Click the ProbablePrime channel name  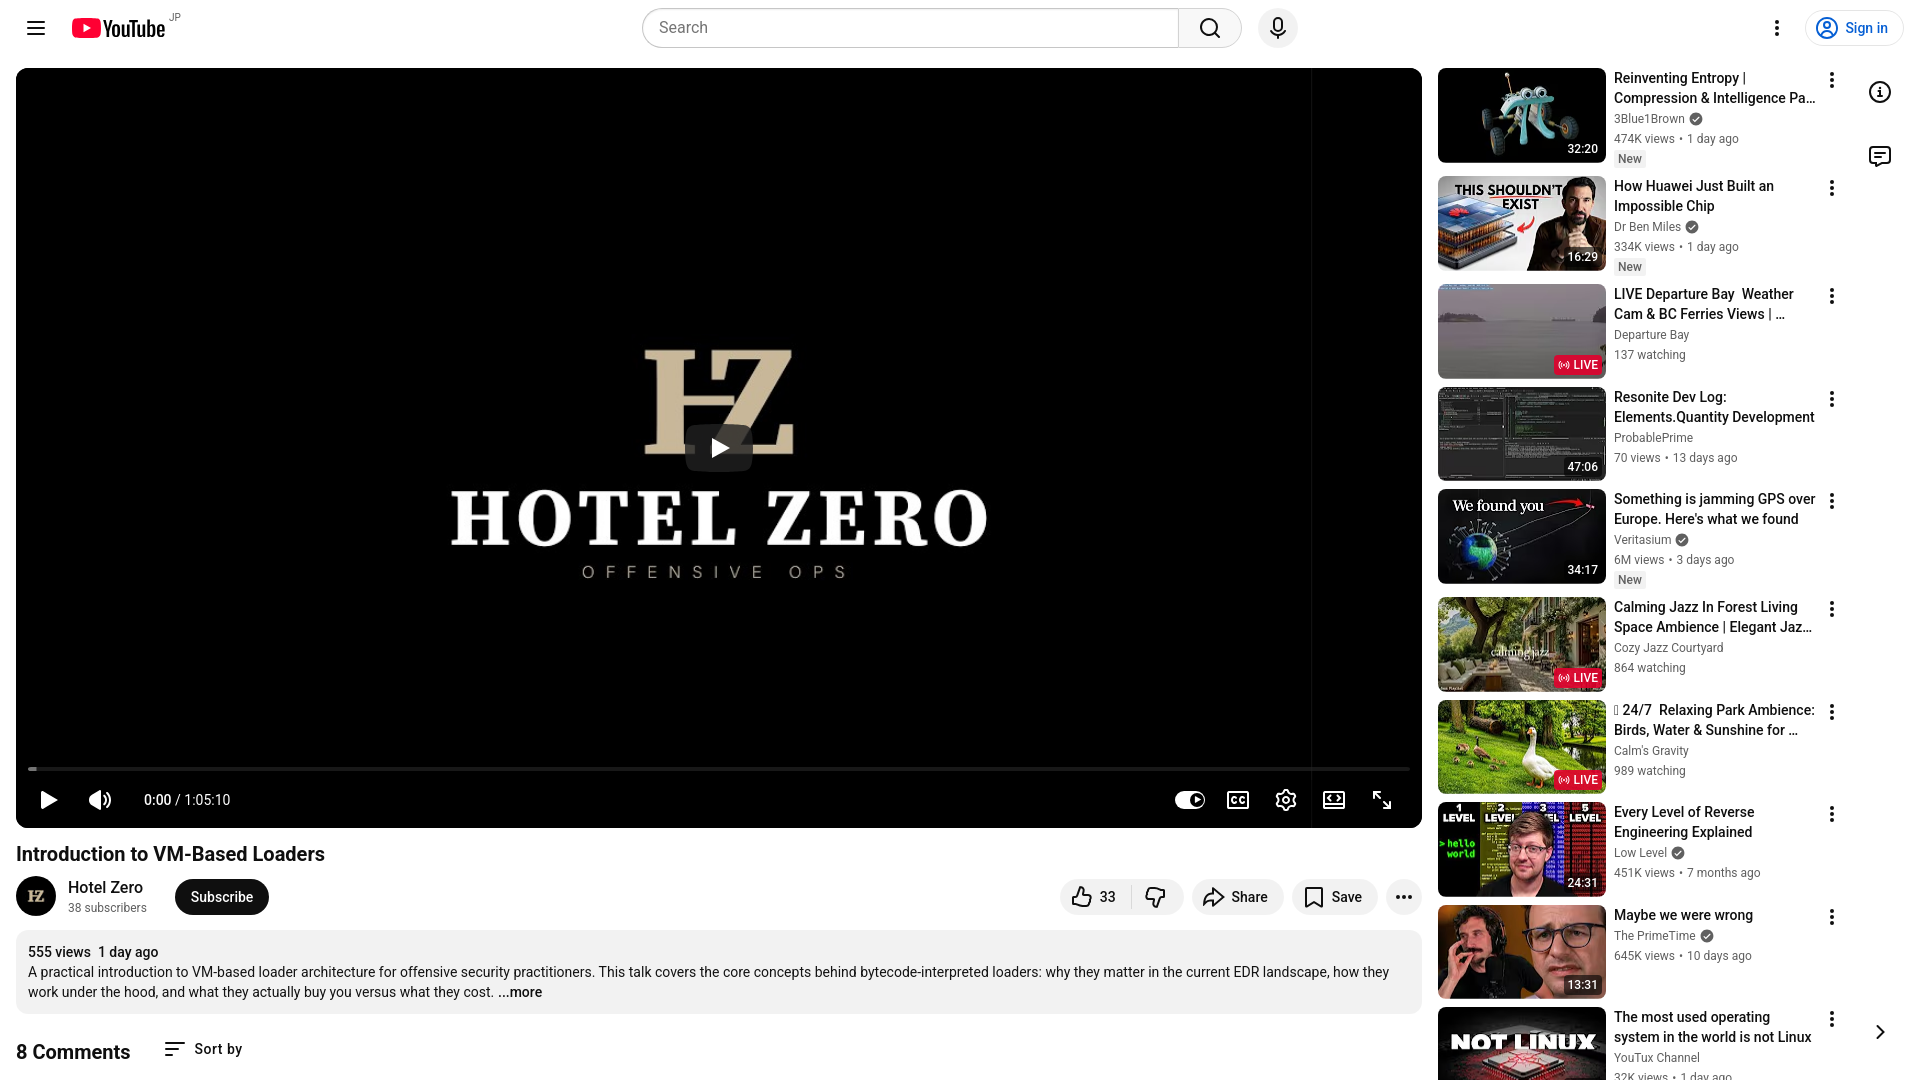point(1653,438)
